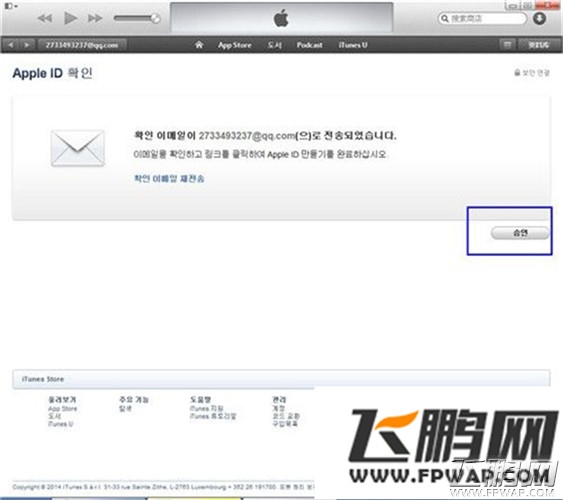563x500 pixels.
Task: Open account button 2733493237@qq.com
Action: click(x=82, y=45)
